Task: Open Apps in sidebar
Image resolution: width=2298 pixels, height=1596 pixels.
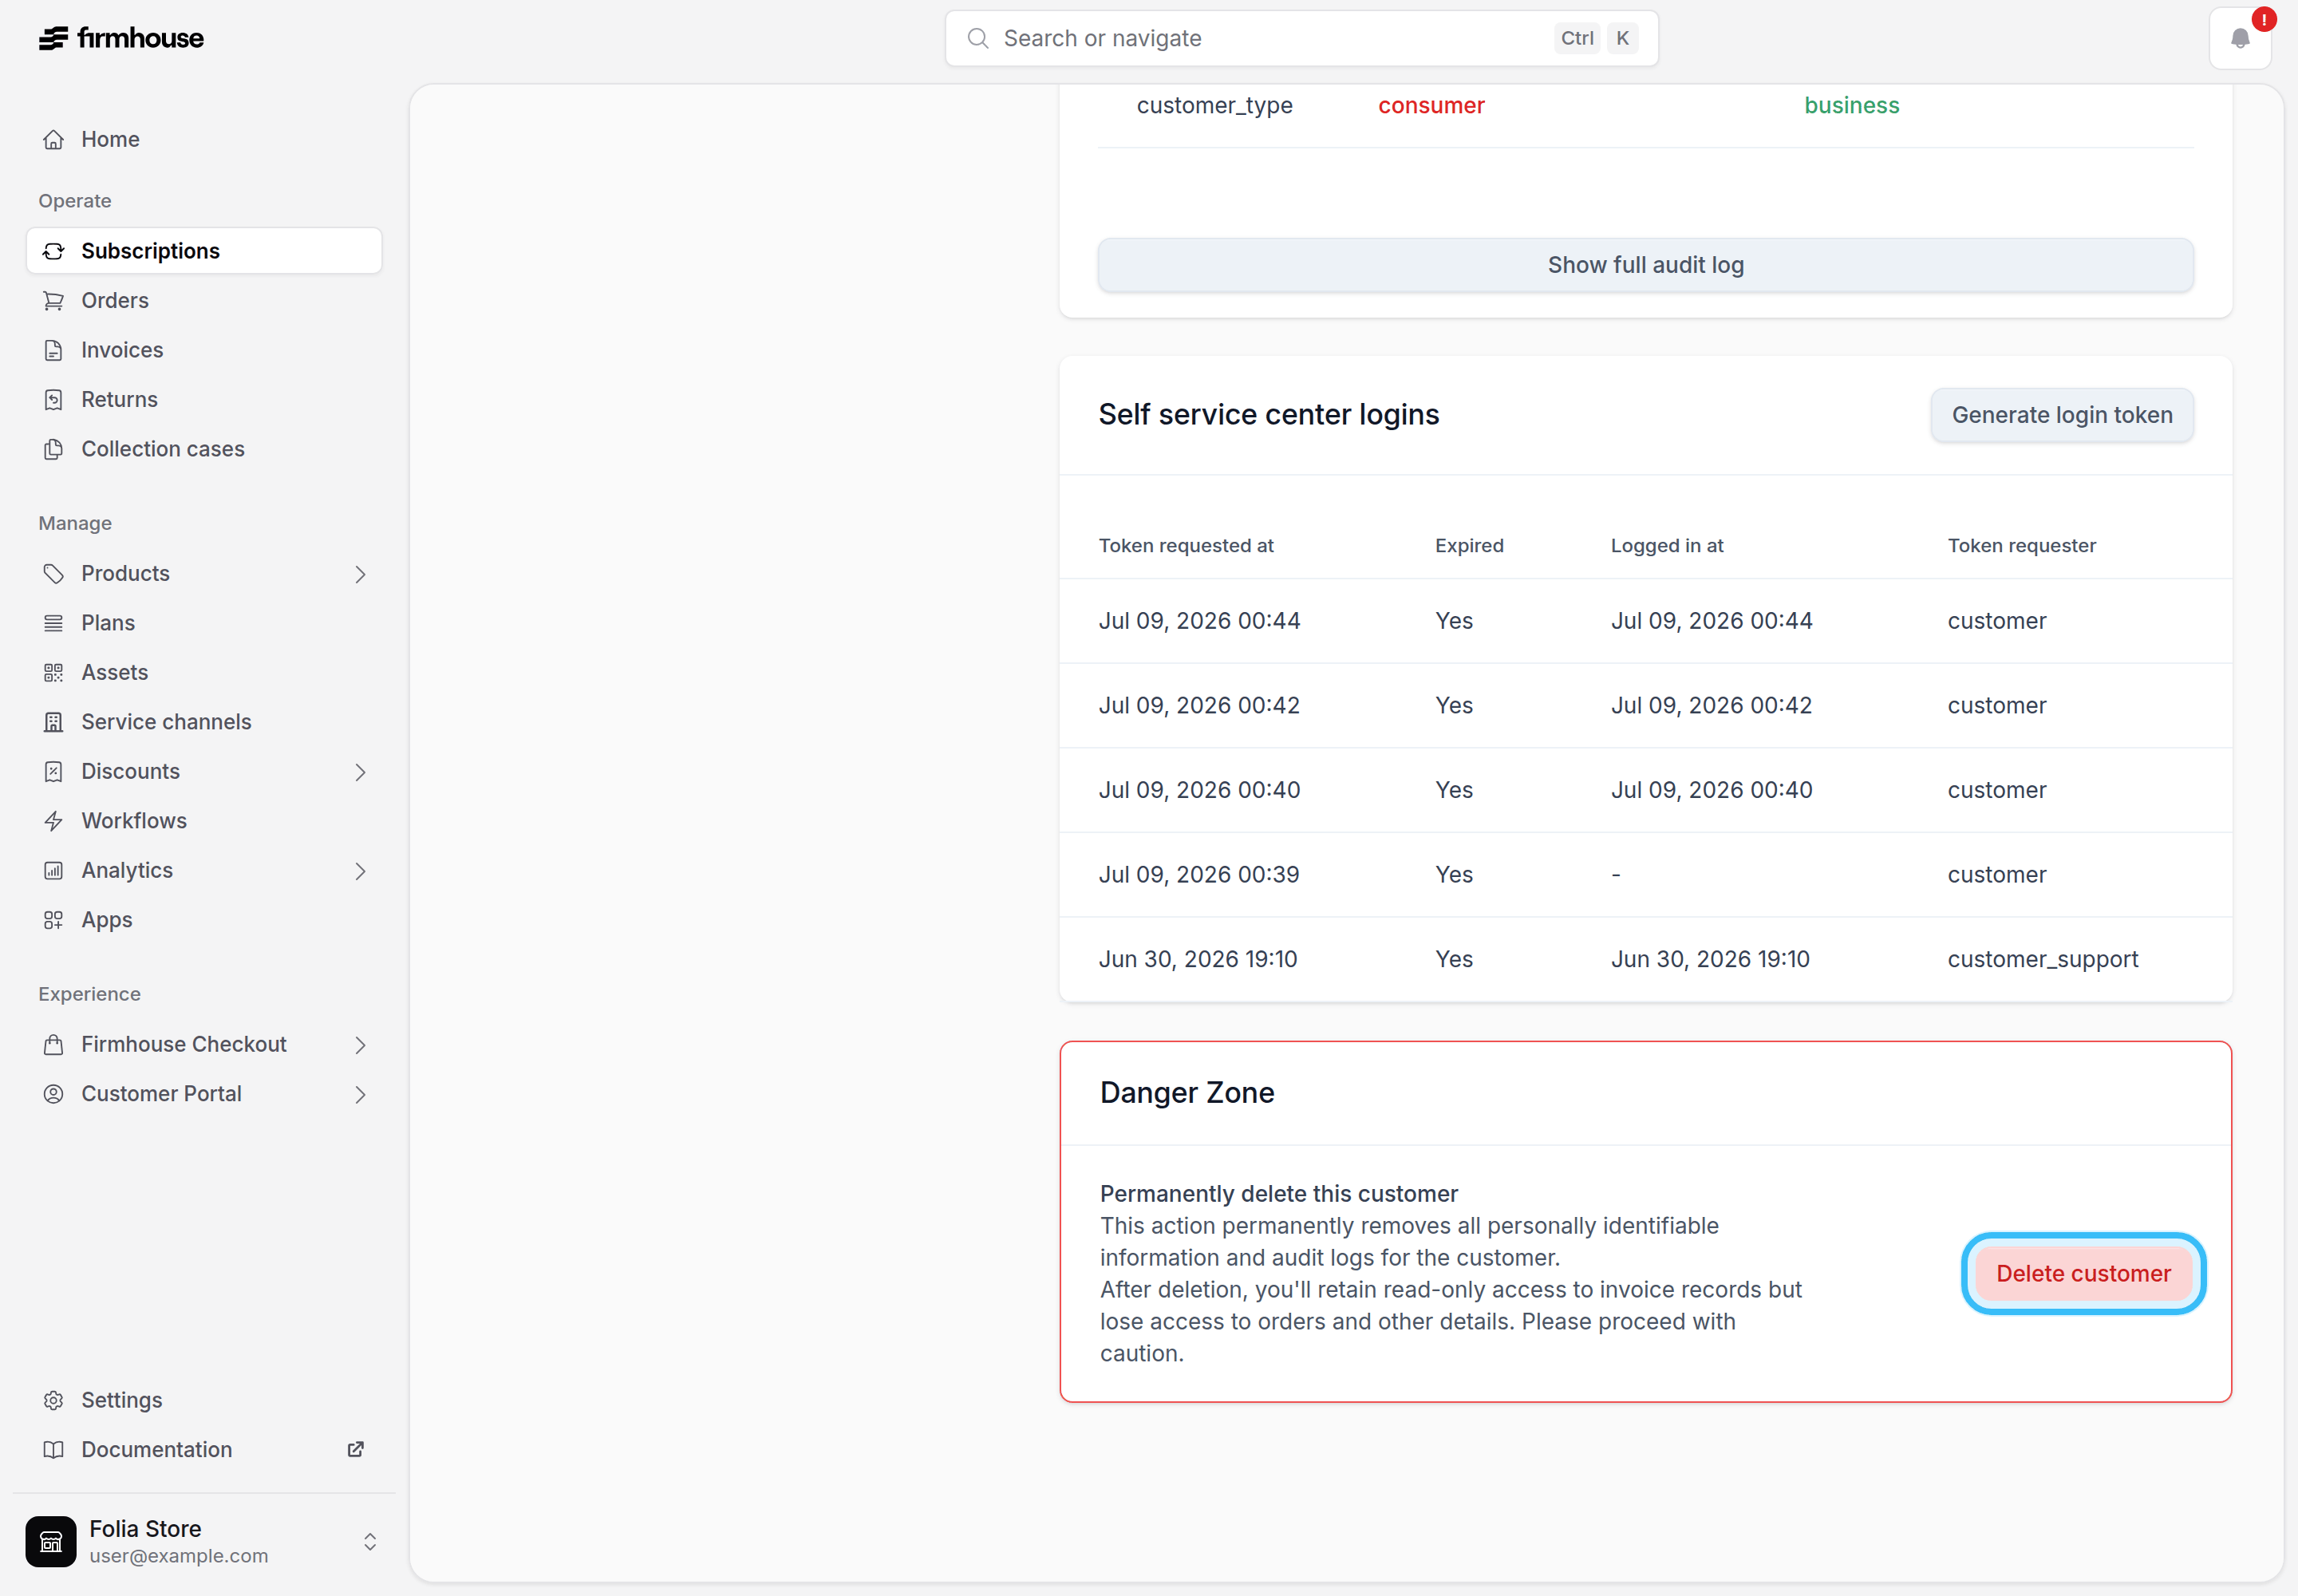Action: [x=204, y=920]
